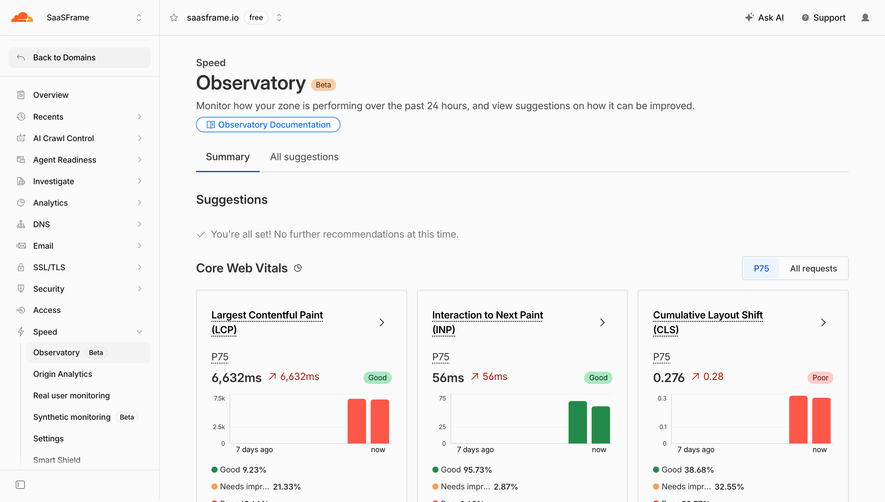885x502 pixels.
Task: Click the Analytics icon in sidebar
Action: pos(21,203)
